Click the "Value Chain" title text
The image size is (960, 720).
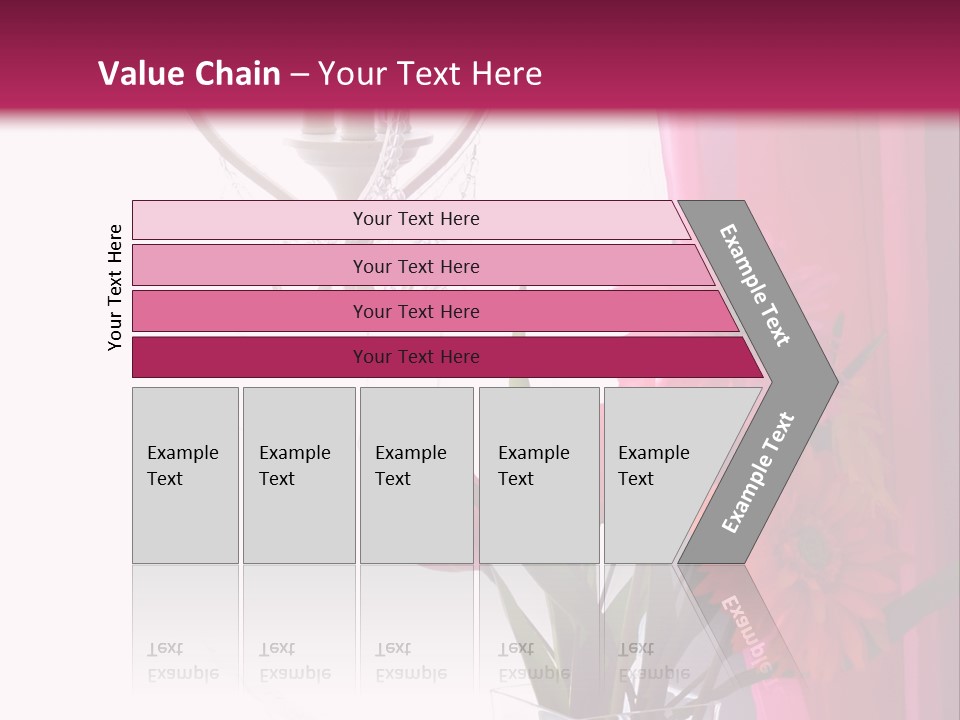click(189, 74)
